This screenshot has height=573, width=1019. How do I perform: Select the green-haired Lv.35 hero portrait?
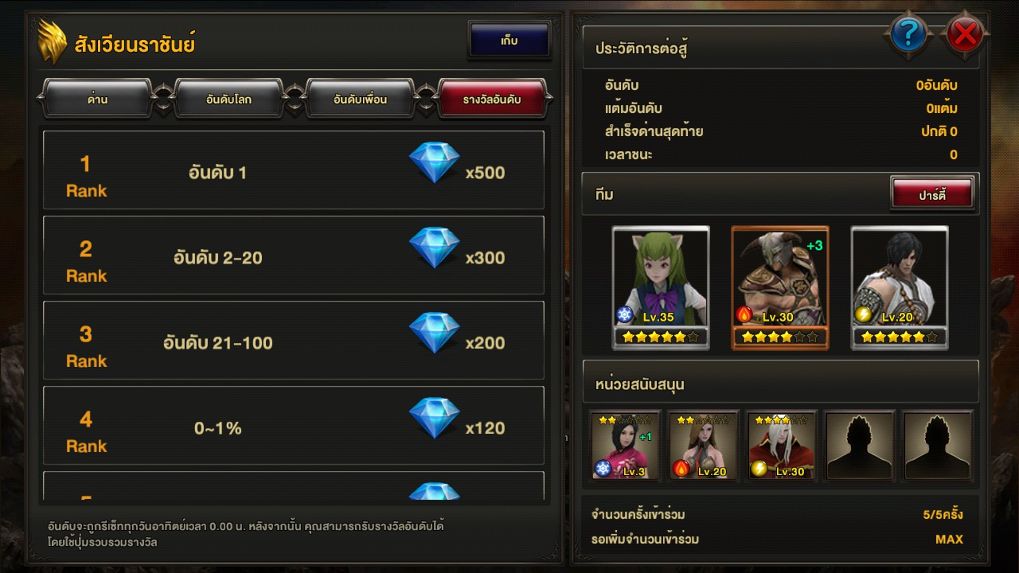tap(660, 288)
